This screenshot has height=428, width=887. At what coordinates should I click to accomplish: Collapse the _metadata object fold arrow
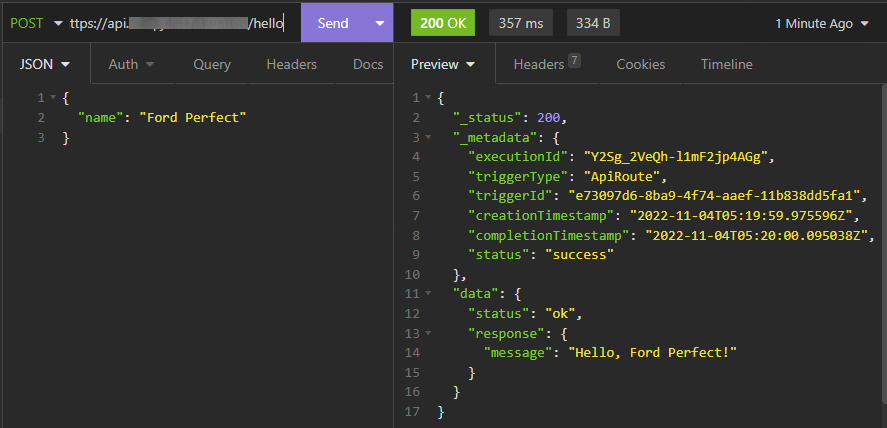tap(429, 137)
